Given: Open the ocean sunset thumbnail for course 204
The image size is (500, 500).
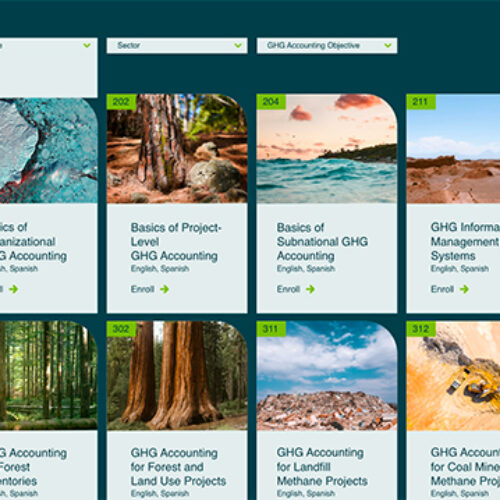Looking at the screenshot, I should tap(327, 149).
